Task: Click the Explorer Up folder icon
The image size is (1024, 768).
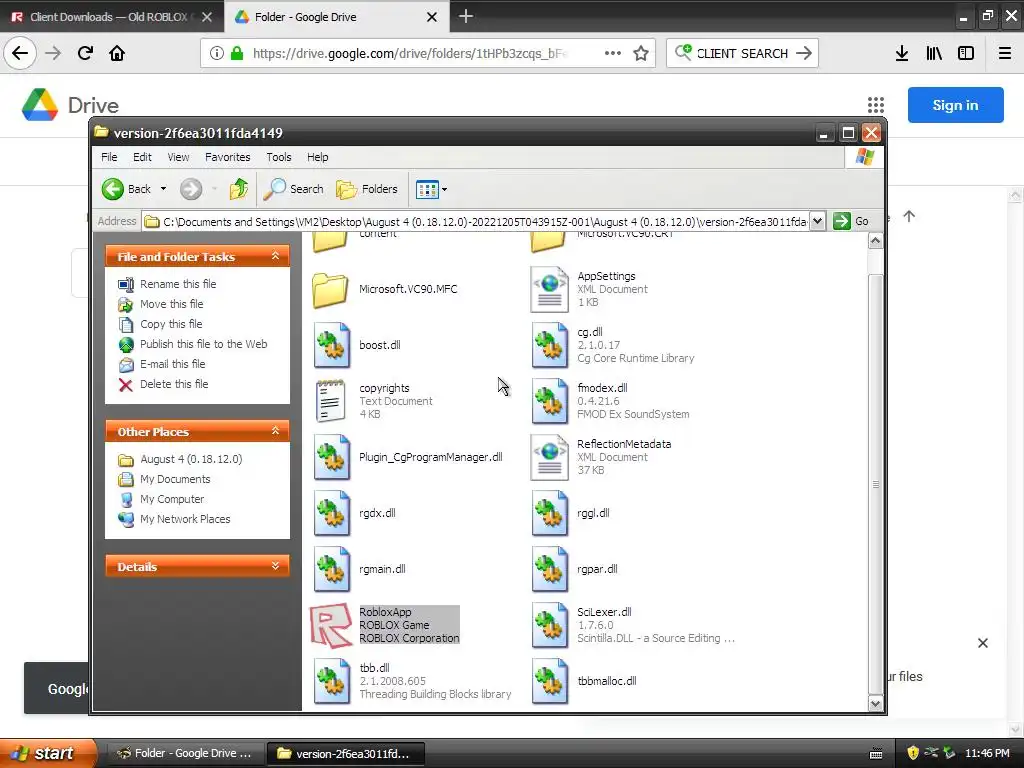Action: pos(238,189)
